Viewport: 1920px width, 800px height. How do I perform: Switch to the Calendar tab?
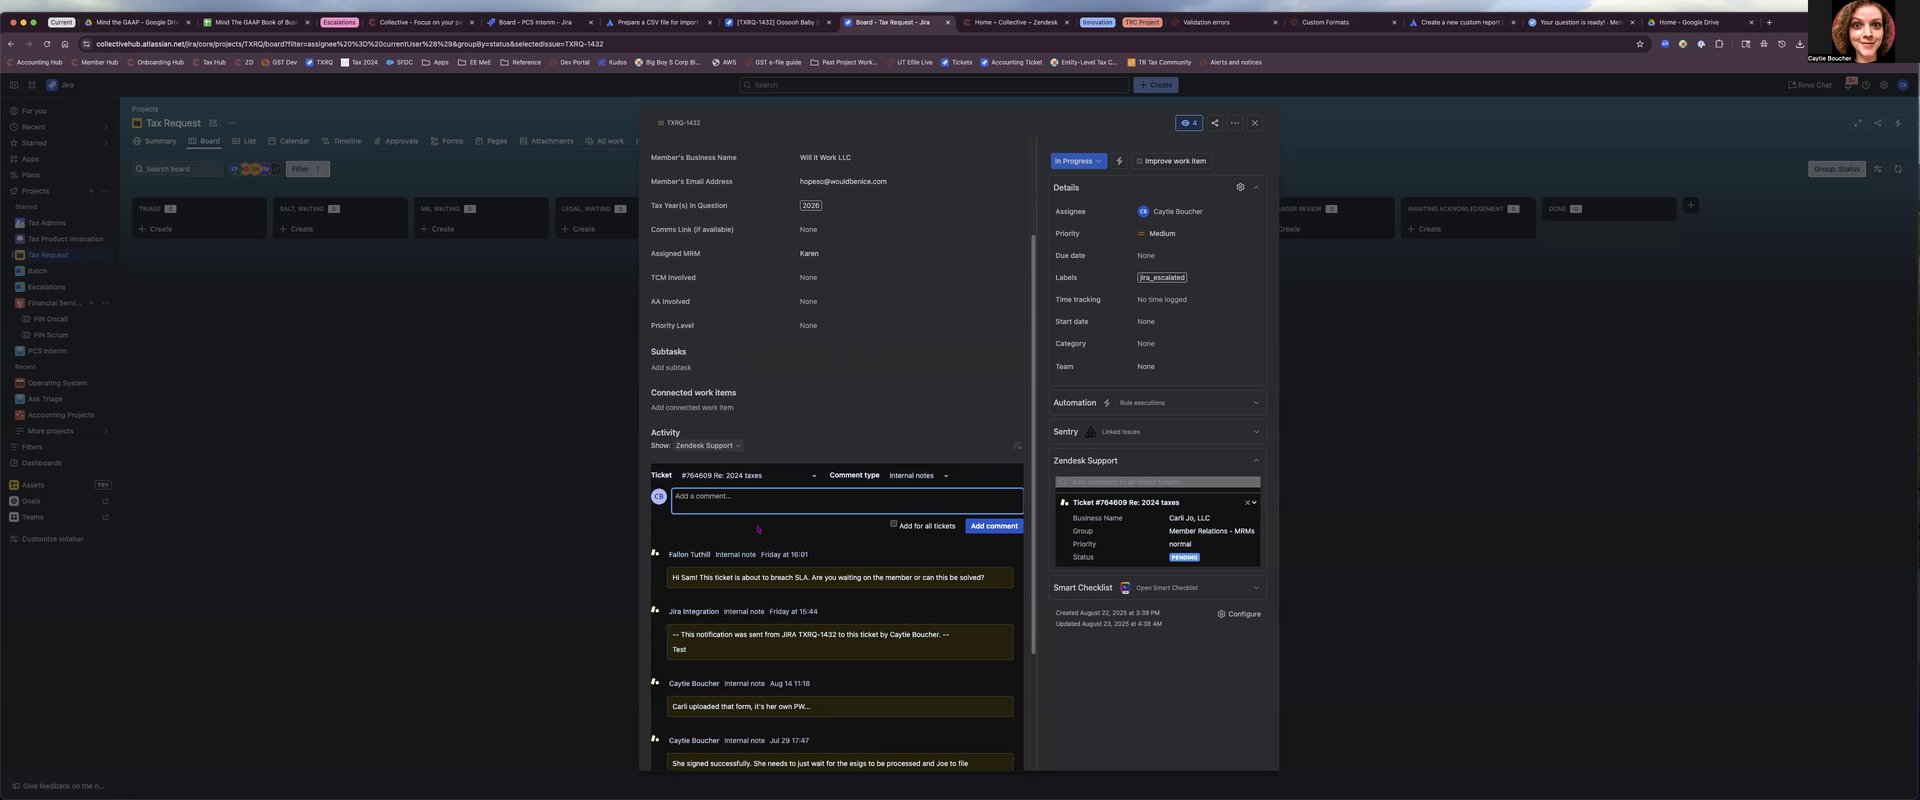point(289,141)
